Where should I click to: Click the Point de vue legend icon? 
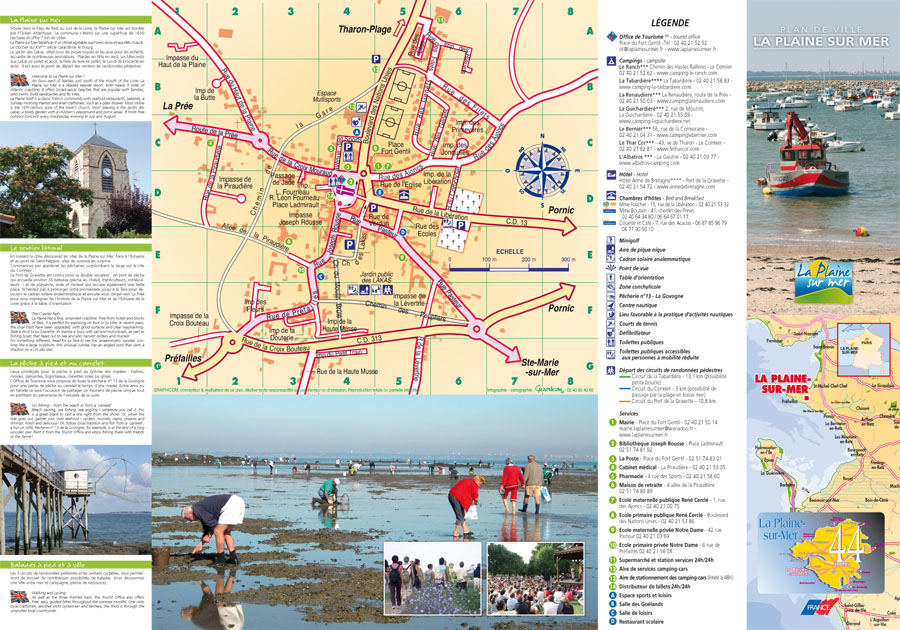[611, 268]
